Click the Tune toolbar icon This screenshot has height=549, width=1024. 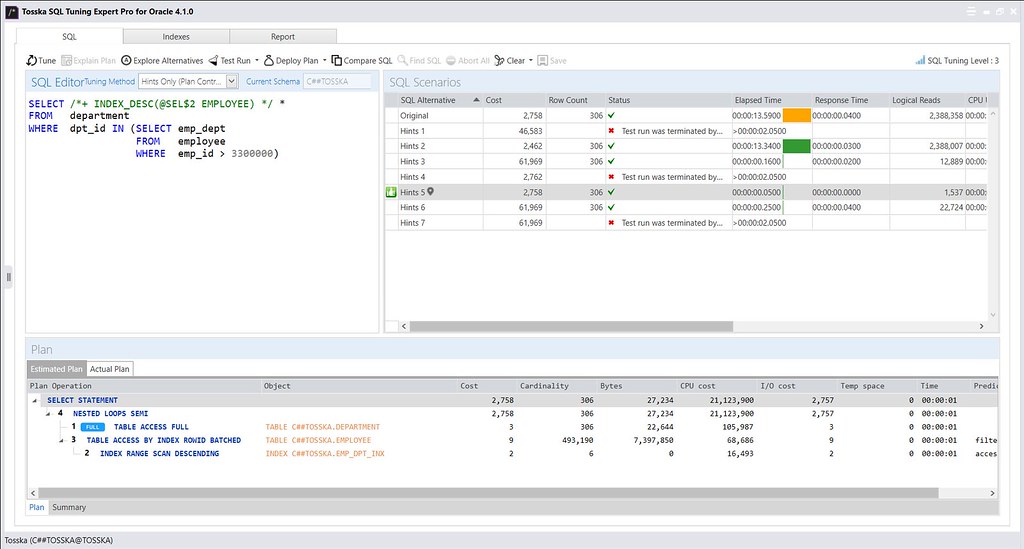coord(31,61)
